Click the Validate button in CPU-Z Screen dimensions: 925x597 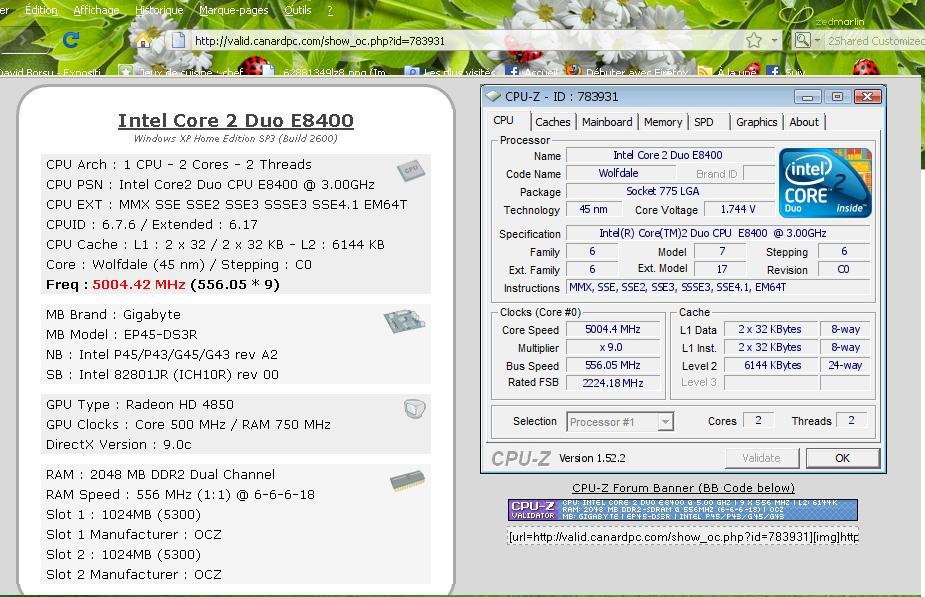(762, 458)
